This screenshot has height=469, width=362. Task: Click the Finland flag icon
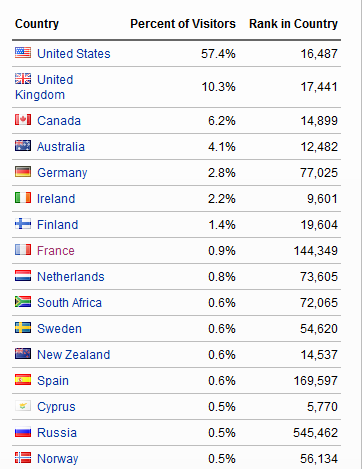point(23,224)
